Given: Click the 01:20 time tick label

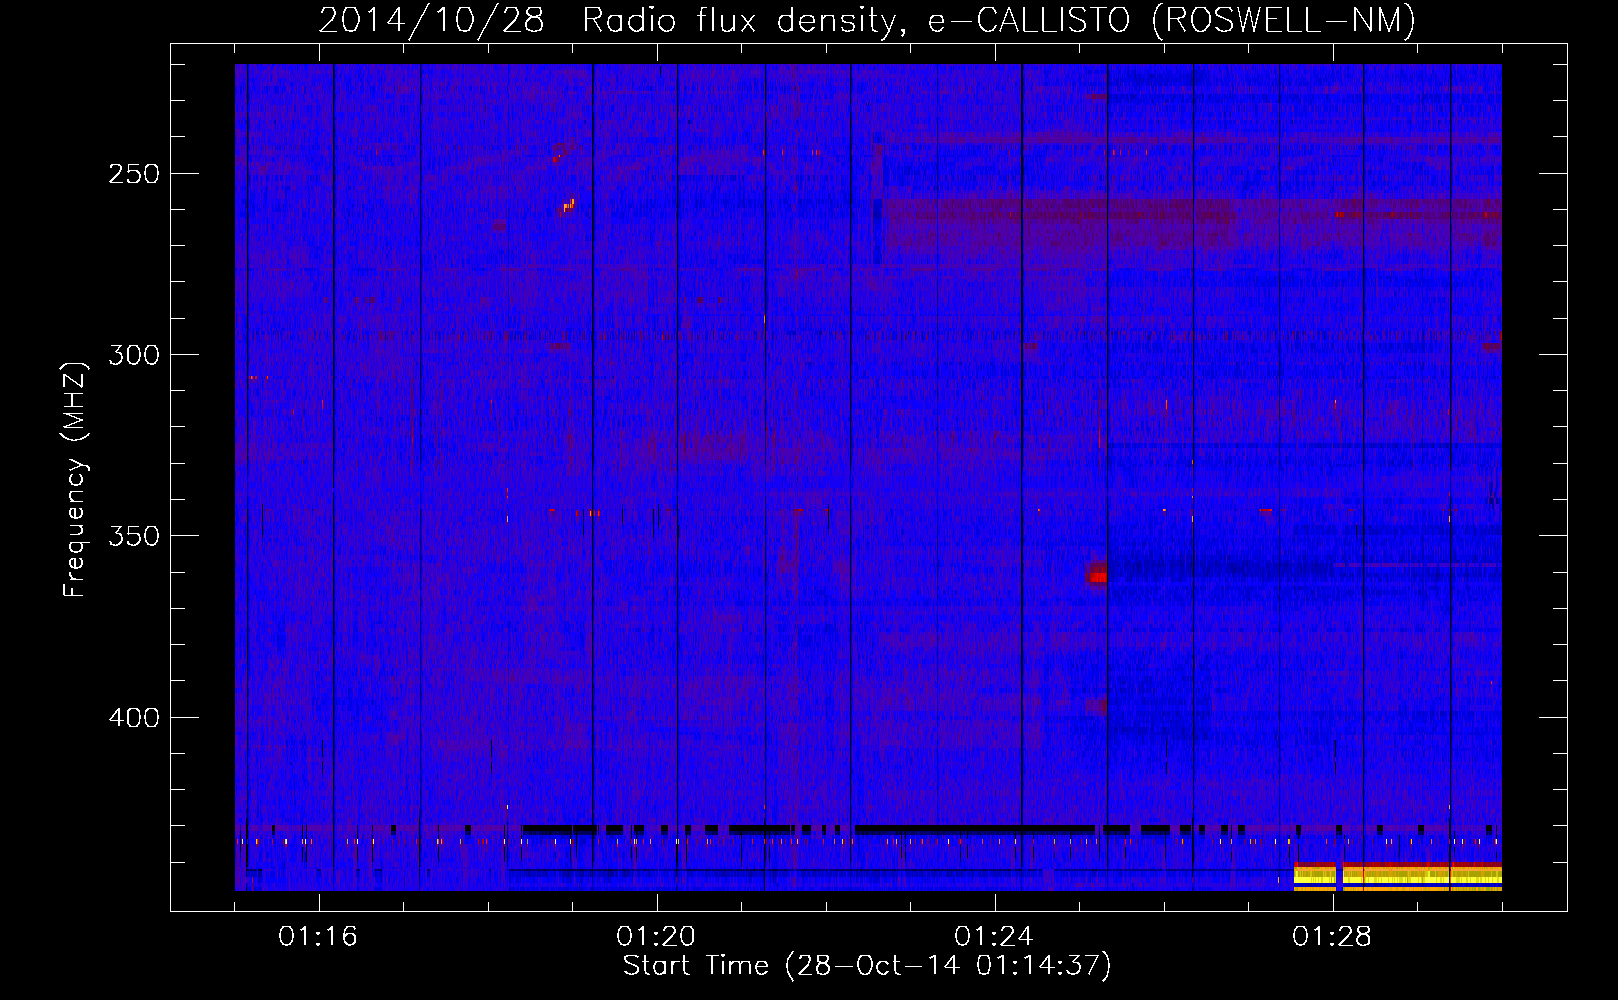Looking at the screenshot, I should coord(656,937).
